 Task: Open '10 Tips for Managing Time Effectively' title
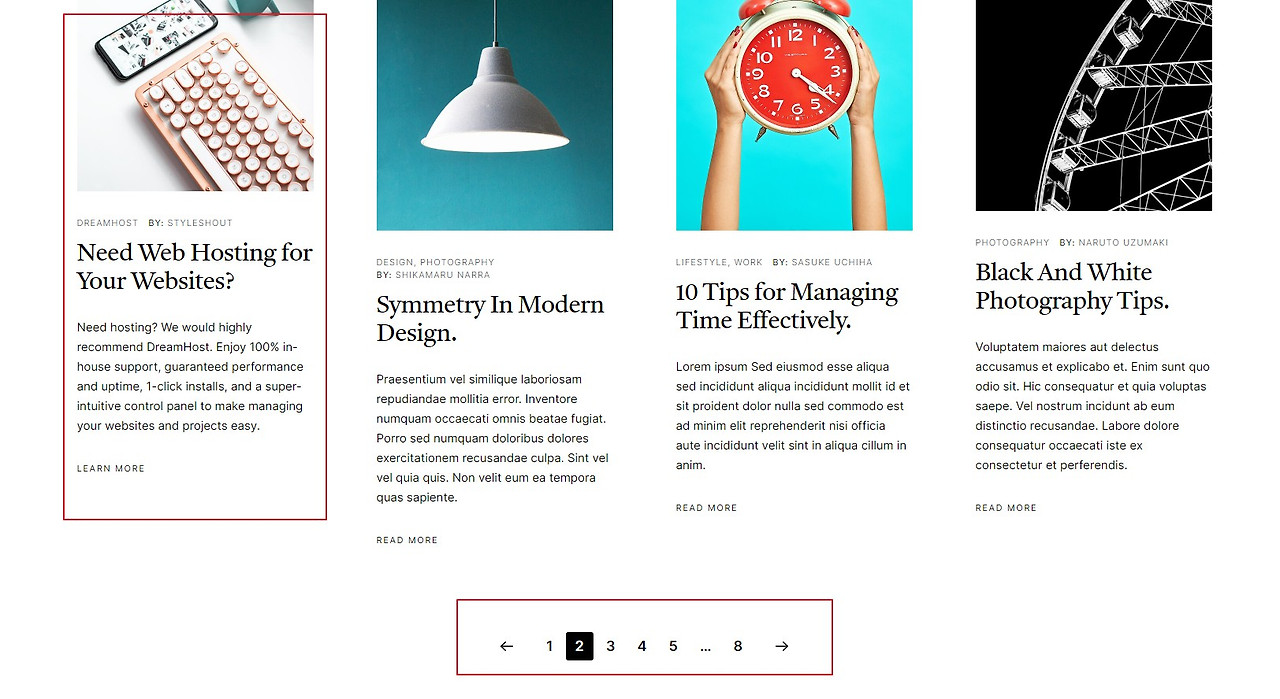point(787,306)
